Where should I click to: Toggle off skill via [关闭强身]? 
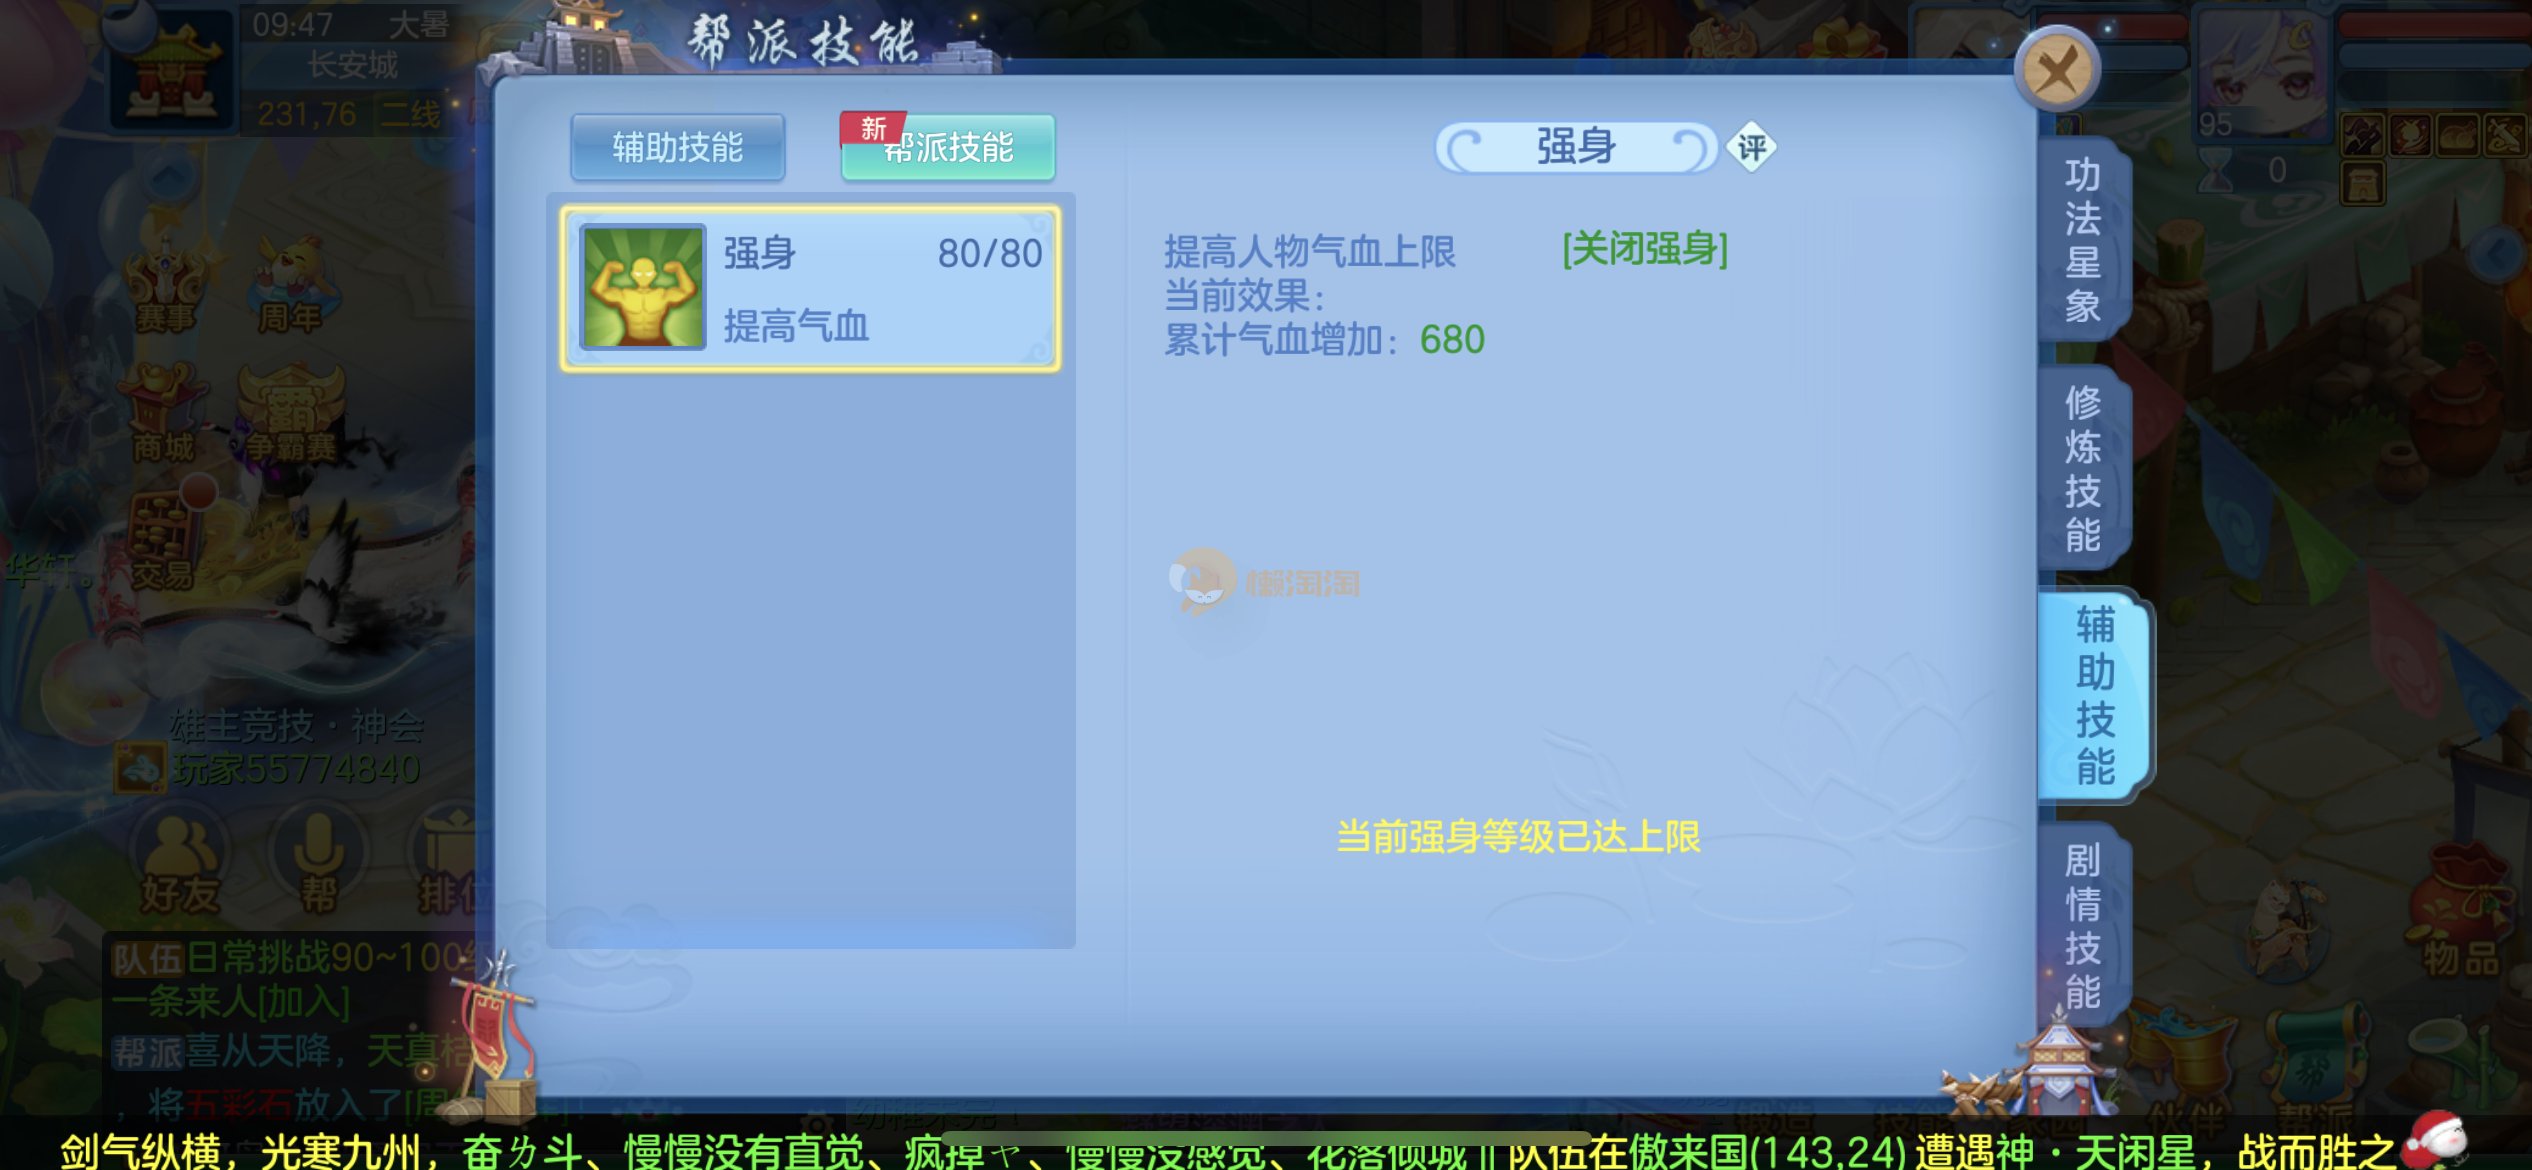click(x=1645, y=249)
